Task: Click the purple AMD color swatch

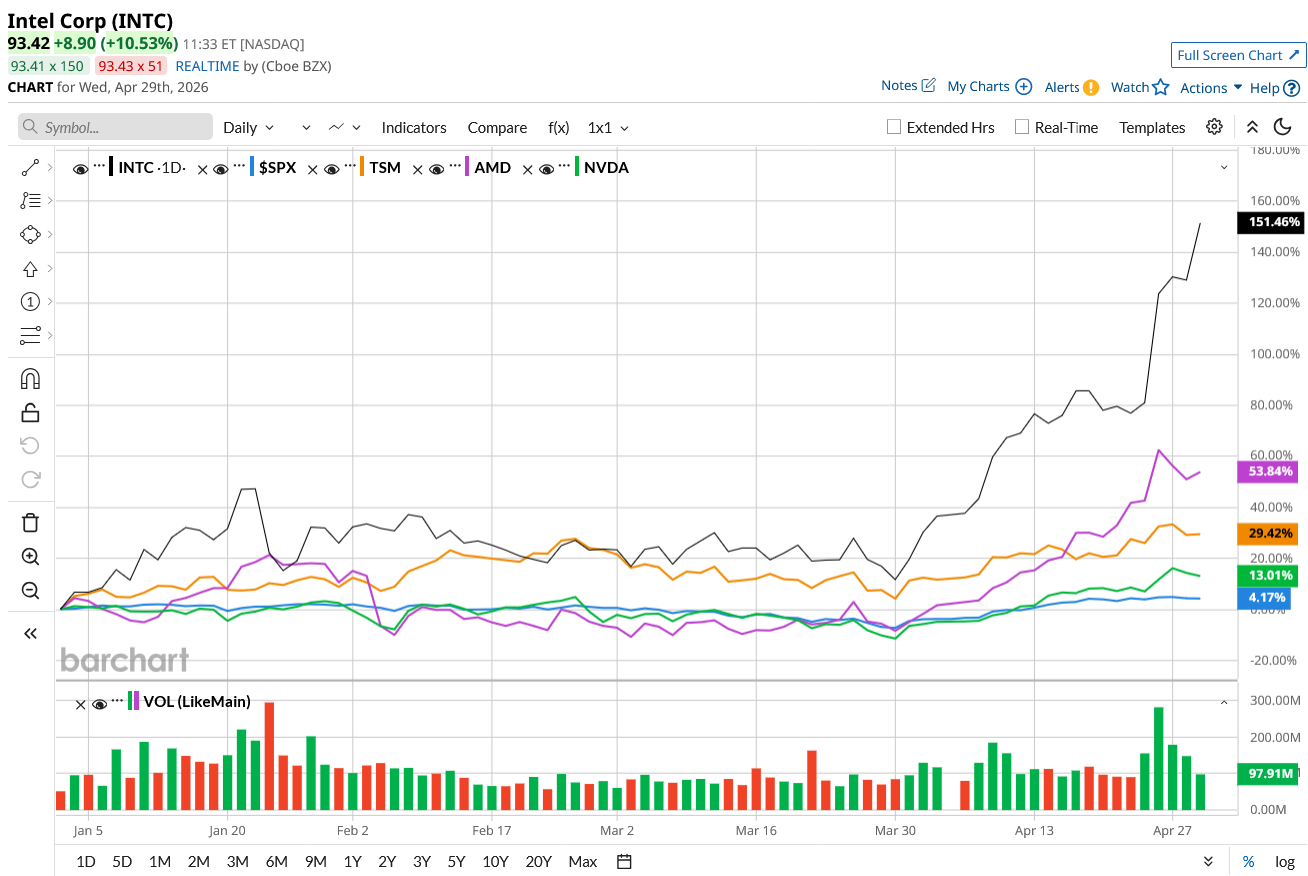Action: point(467,168)
